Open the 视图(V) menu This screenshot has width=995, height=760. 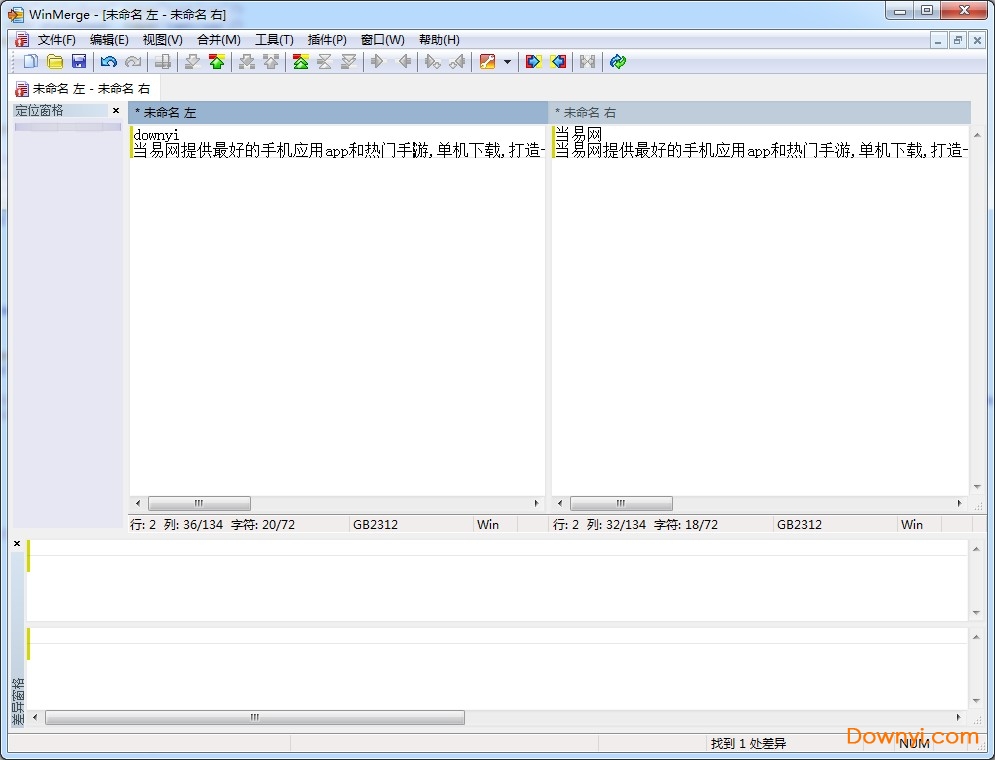click(x=162, y=40)
